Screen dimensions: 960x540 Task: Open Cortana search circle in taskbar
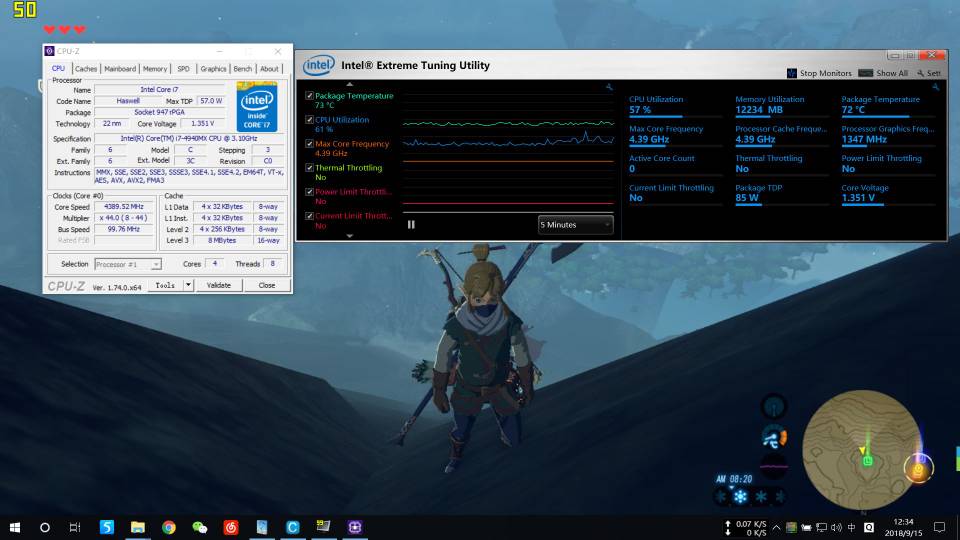tap(45, 527)
